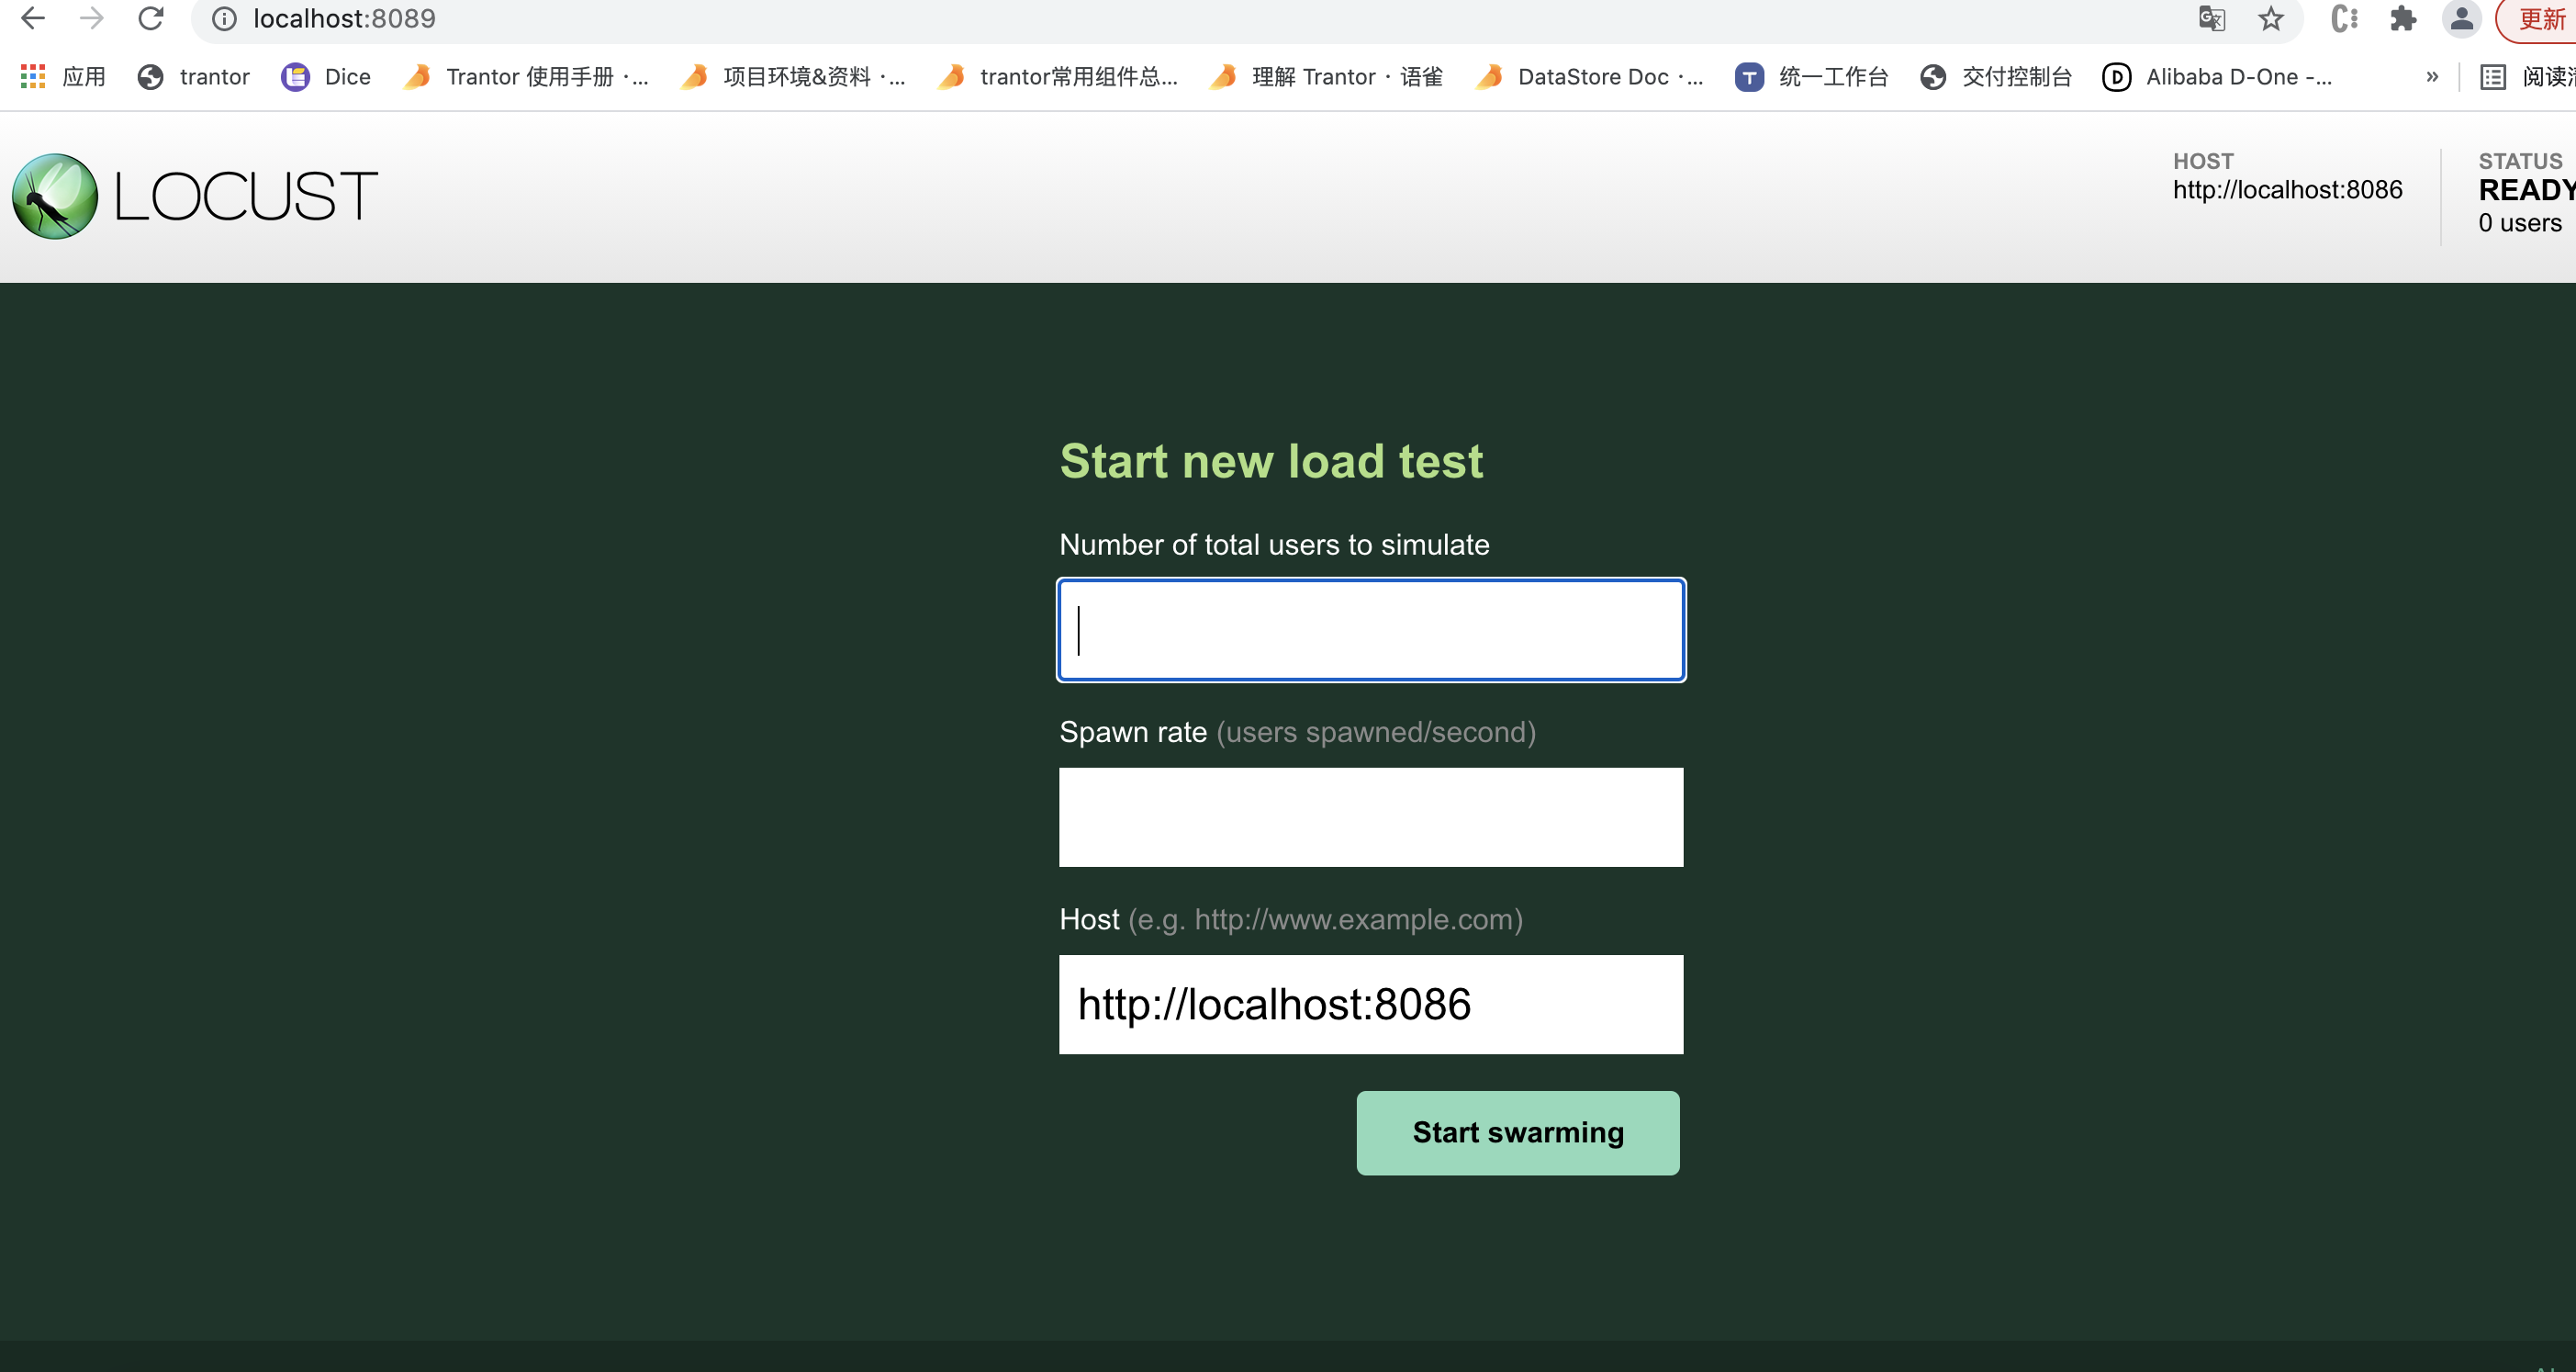The image size is (2576, 1372).
Task: Open the 应用 apps grid bookmark
Action: click(62, 77)
